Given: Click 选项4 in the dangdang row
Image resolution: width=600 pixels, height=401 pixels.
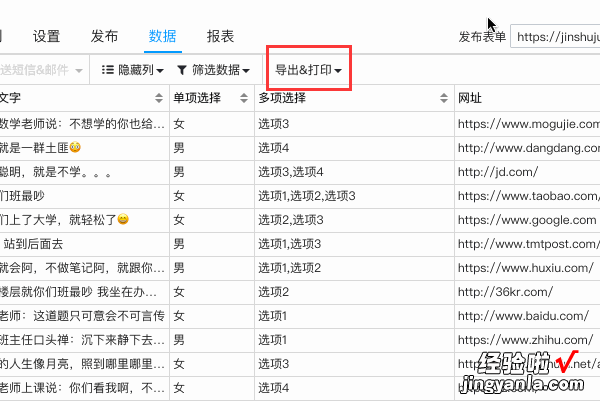Looking at the screenshot, I should 274,148.
